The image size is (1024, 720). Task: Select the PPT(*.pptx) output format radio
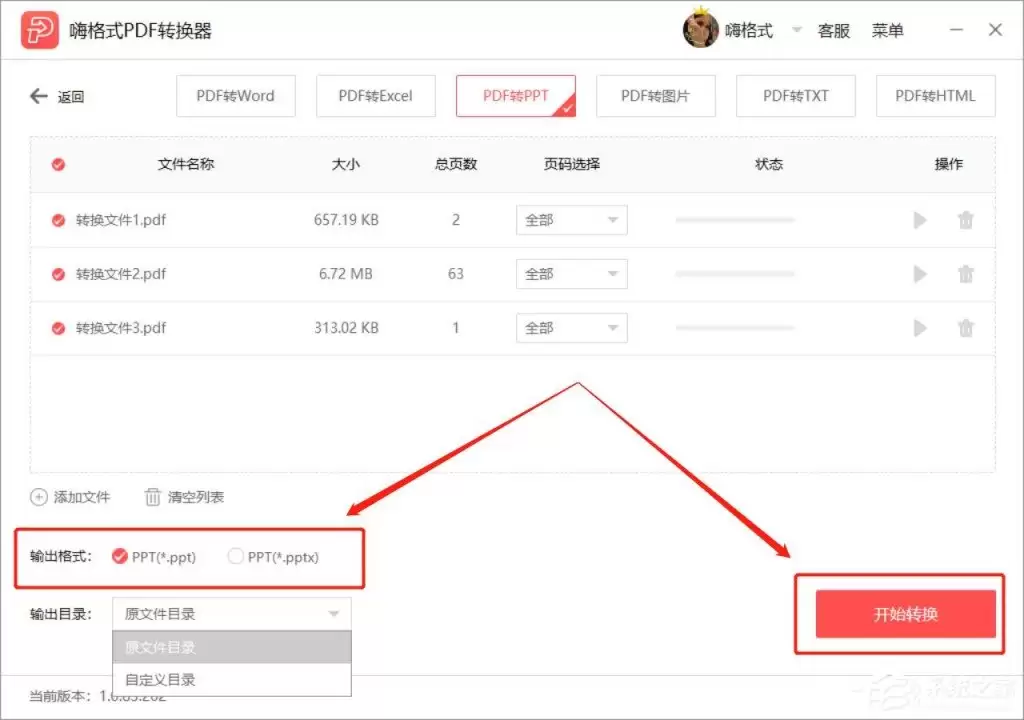[x=235, y=558]
